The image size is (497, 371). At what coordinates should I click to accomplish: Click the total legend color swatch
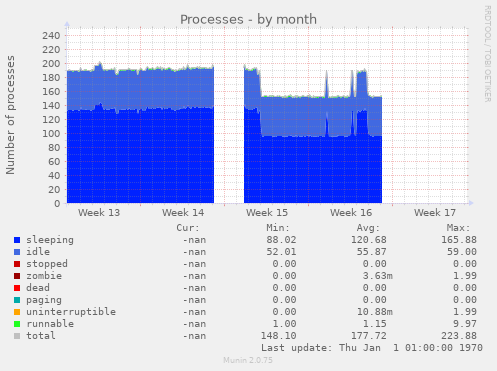17,336
